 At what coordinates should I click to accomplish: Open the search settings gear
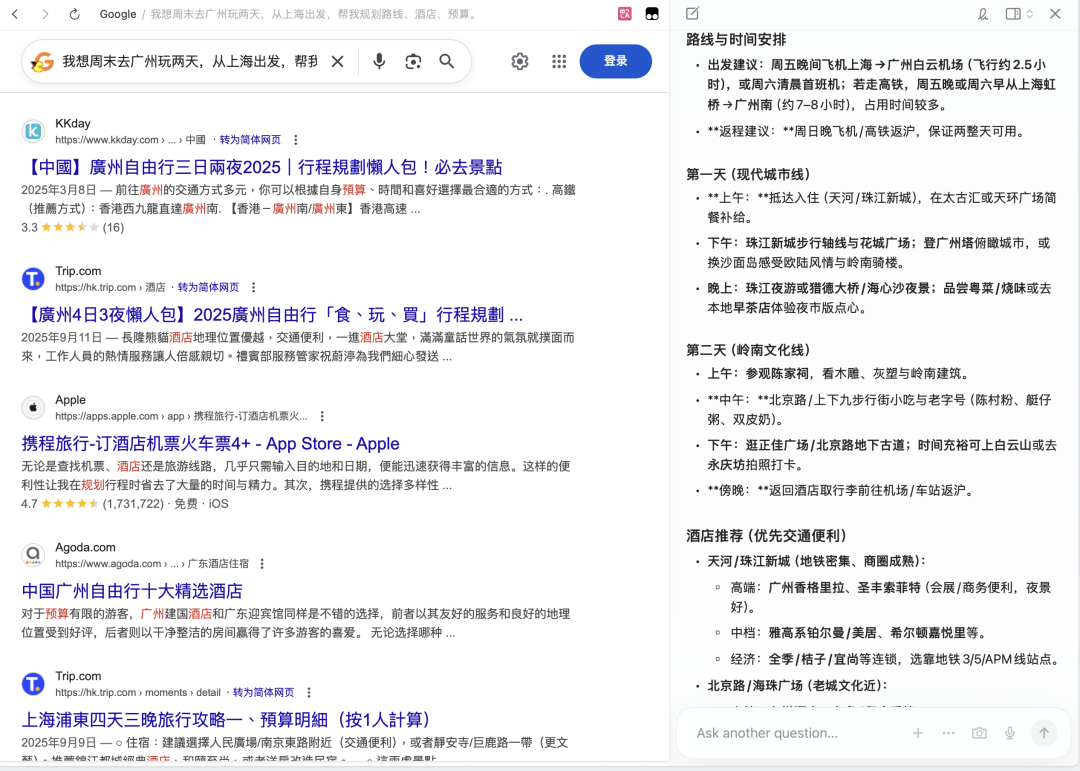click(x=520, y=61)
